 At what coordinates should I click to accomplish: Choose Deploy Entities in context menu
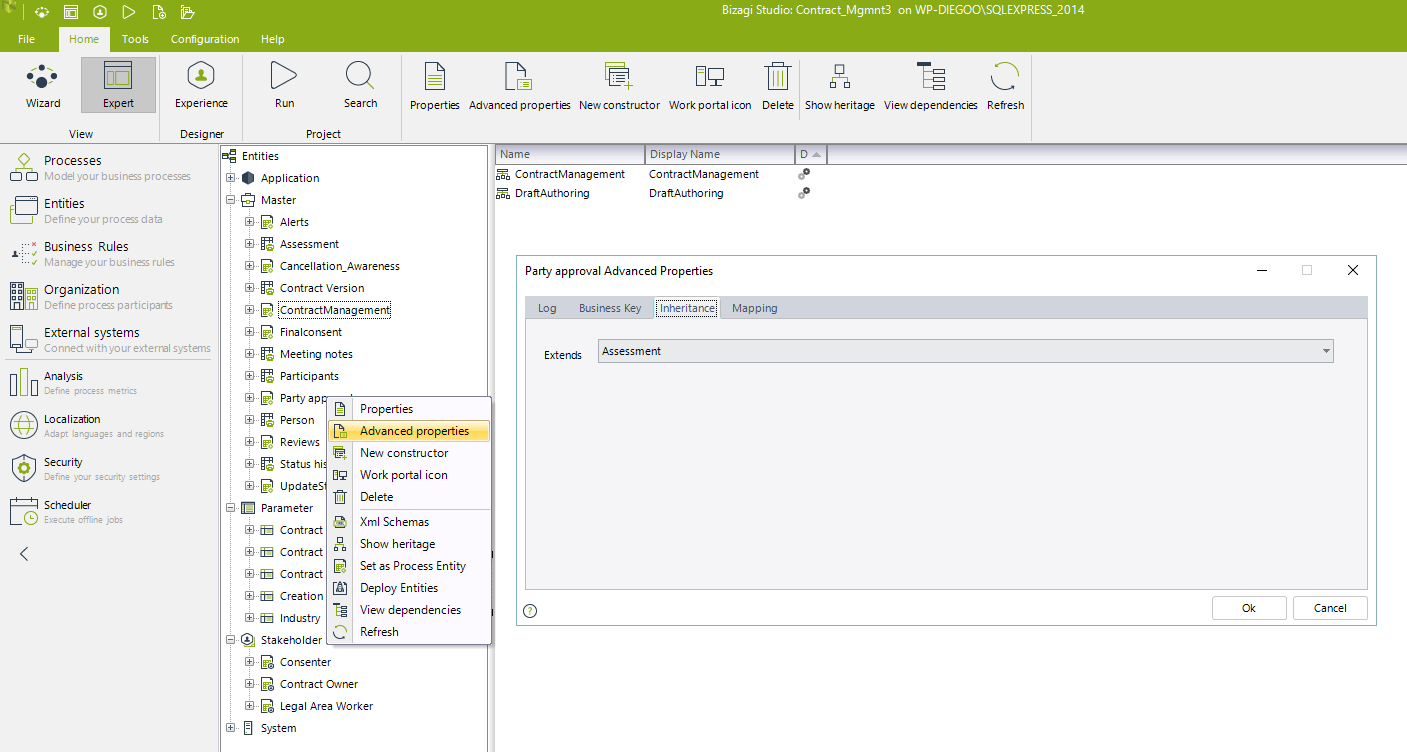(x=409, y=588)
